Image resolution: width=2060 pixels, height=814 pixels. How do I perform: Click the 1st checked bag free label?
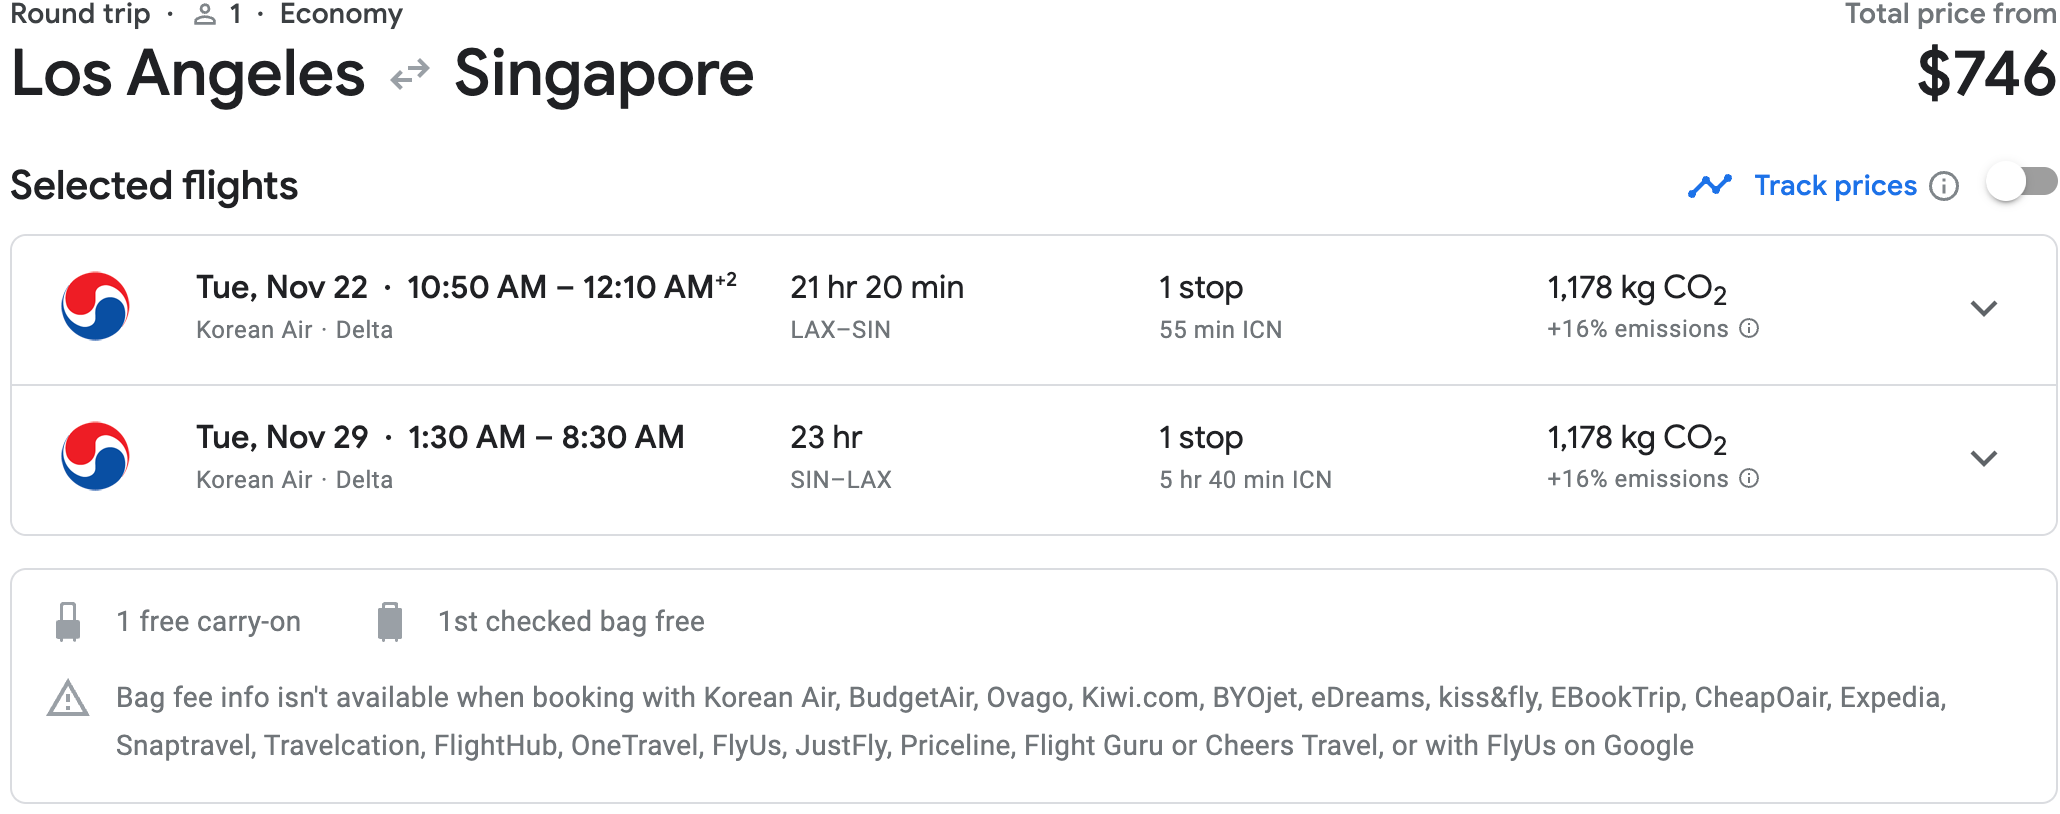(x=571, y=622)
